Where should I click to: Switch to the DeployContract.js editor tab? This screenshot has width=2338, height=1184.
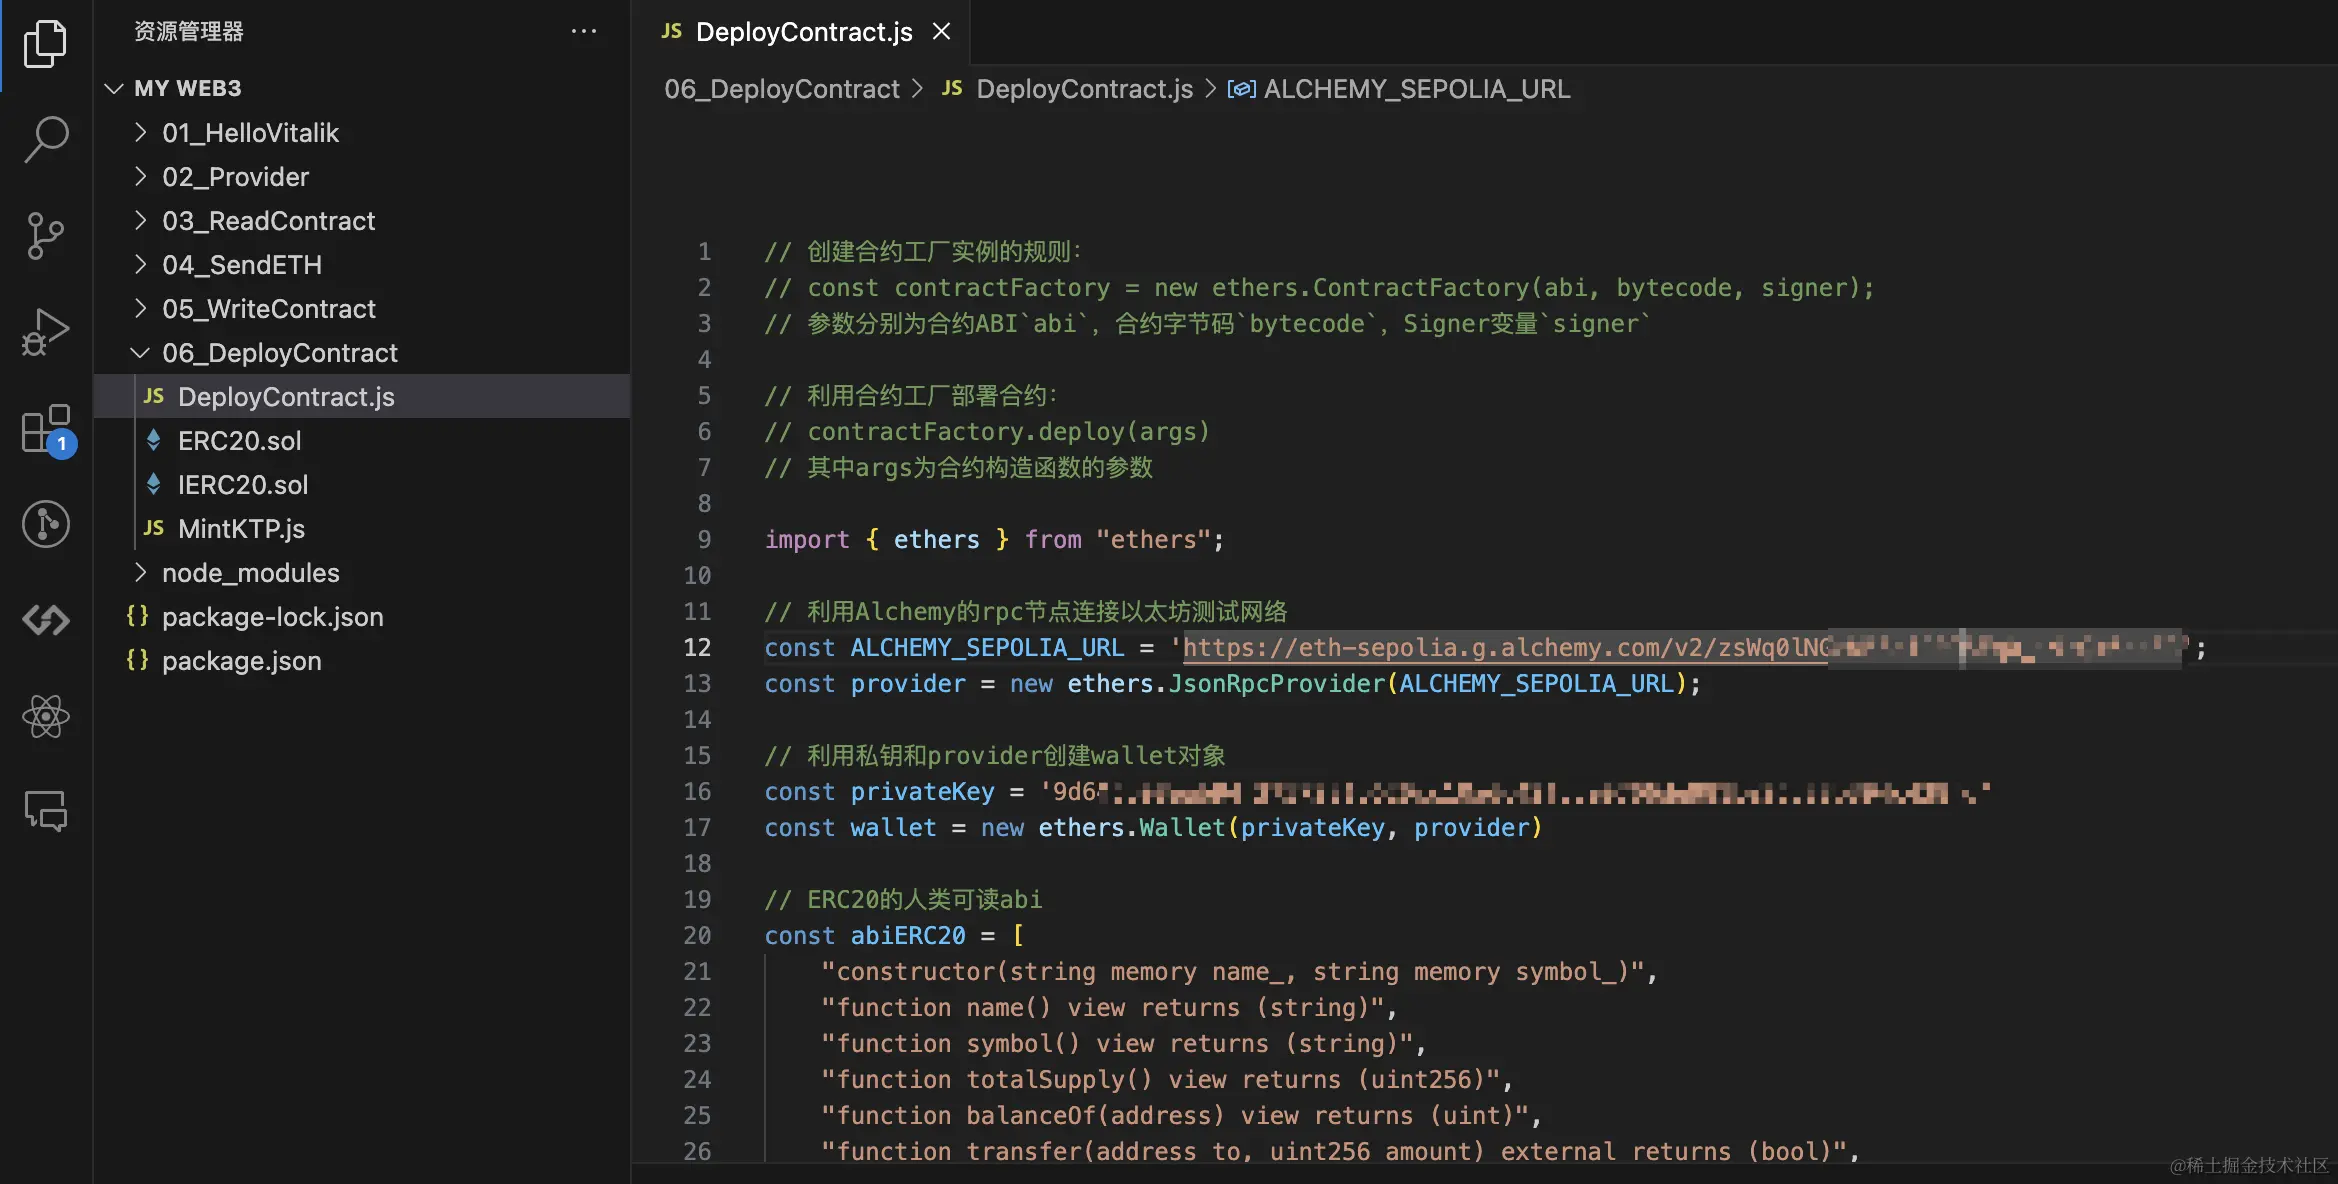click(803, 32)
